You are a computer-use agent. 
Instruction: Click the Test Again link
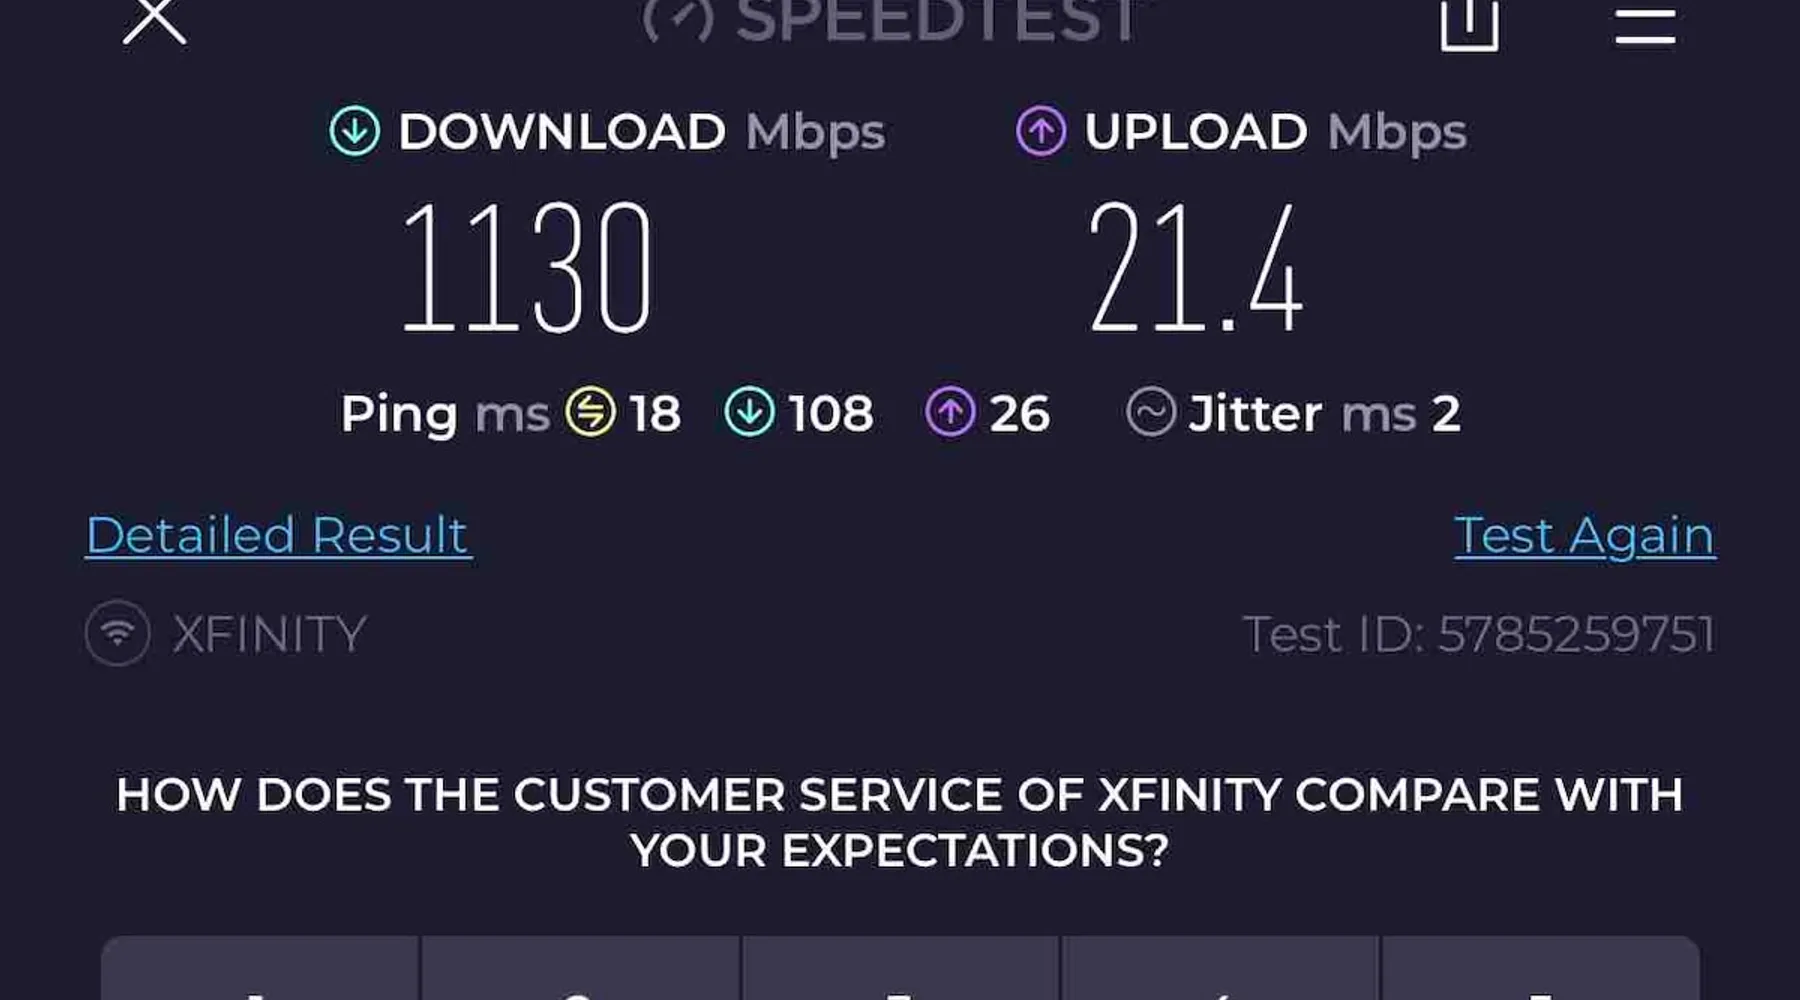pyautogui.click(x=1584, y=535)
